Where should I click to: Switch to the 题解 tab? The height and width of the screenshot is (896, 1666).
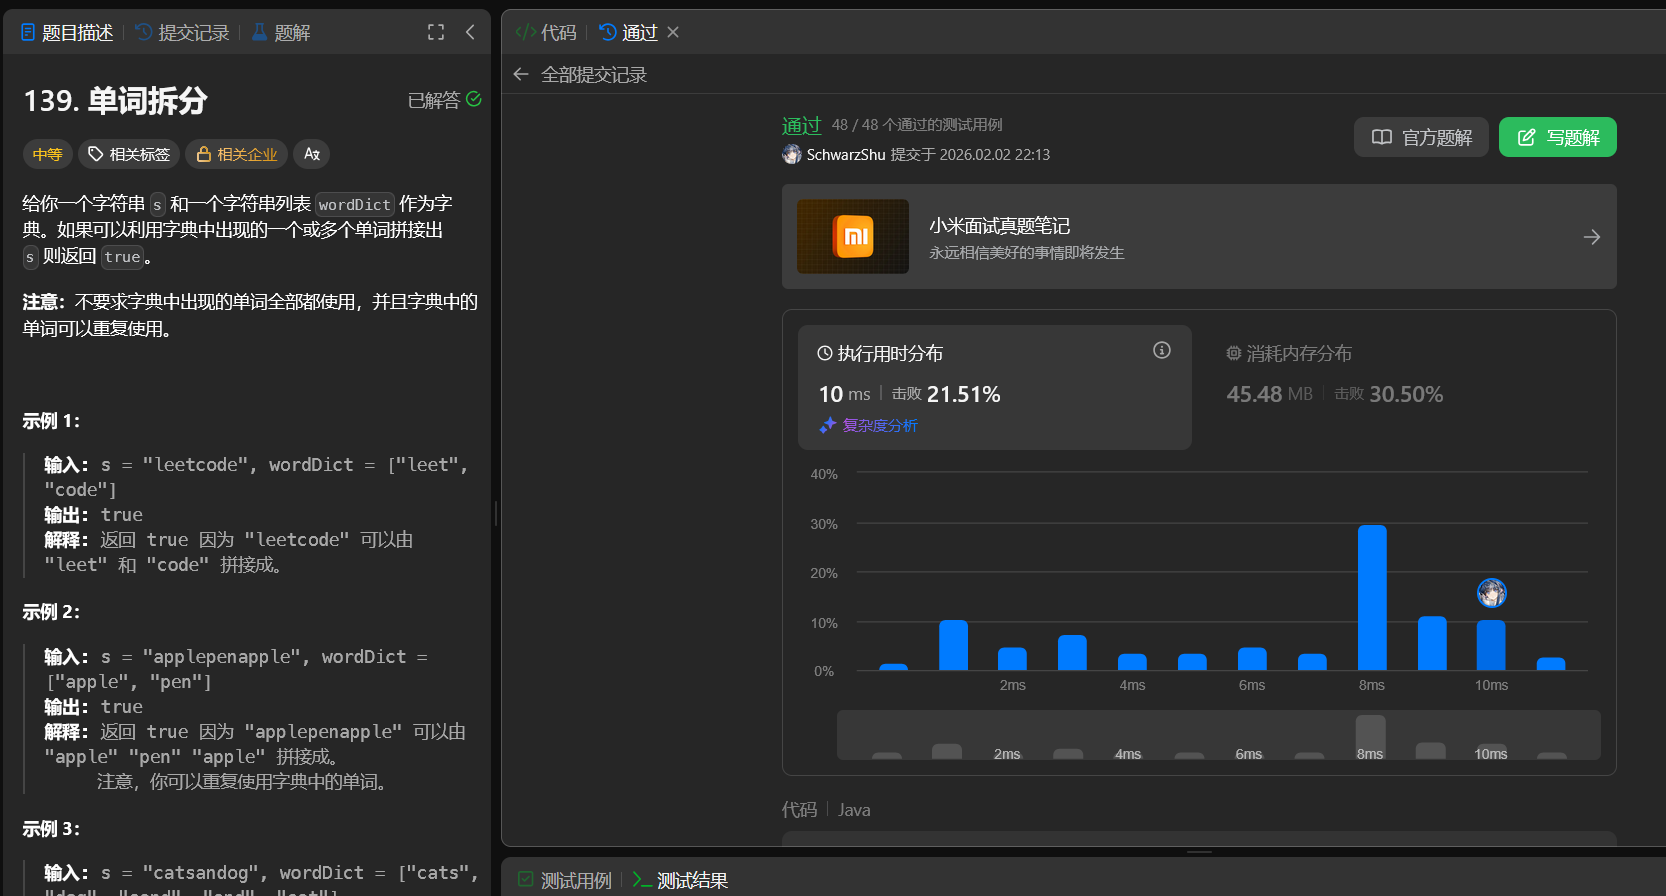coord(281,33)
